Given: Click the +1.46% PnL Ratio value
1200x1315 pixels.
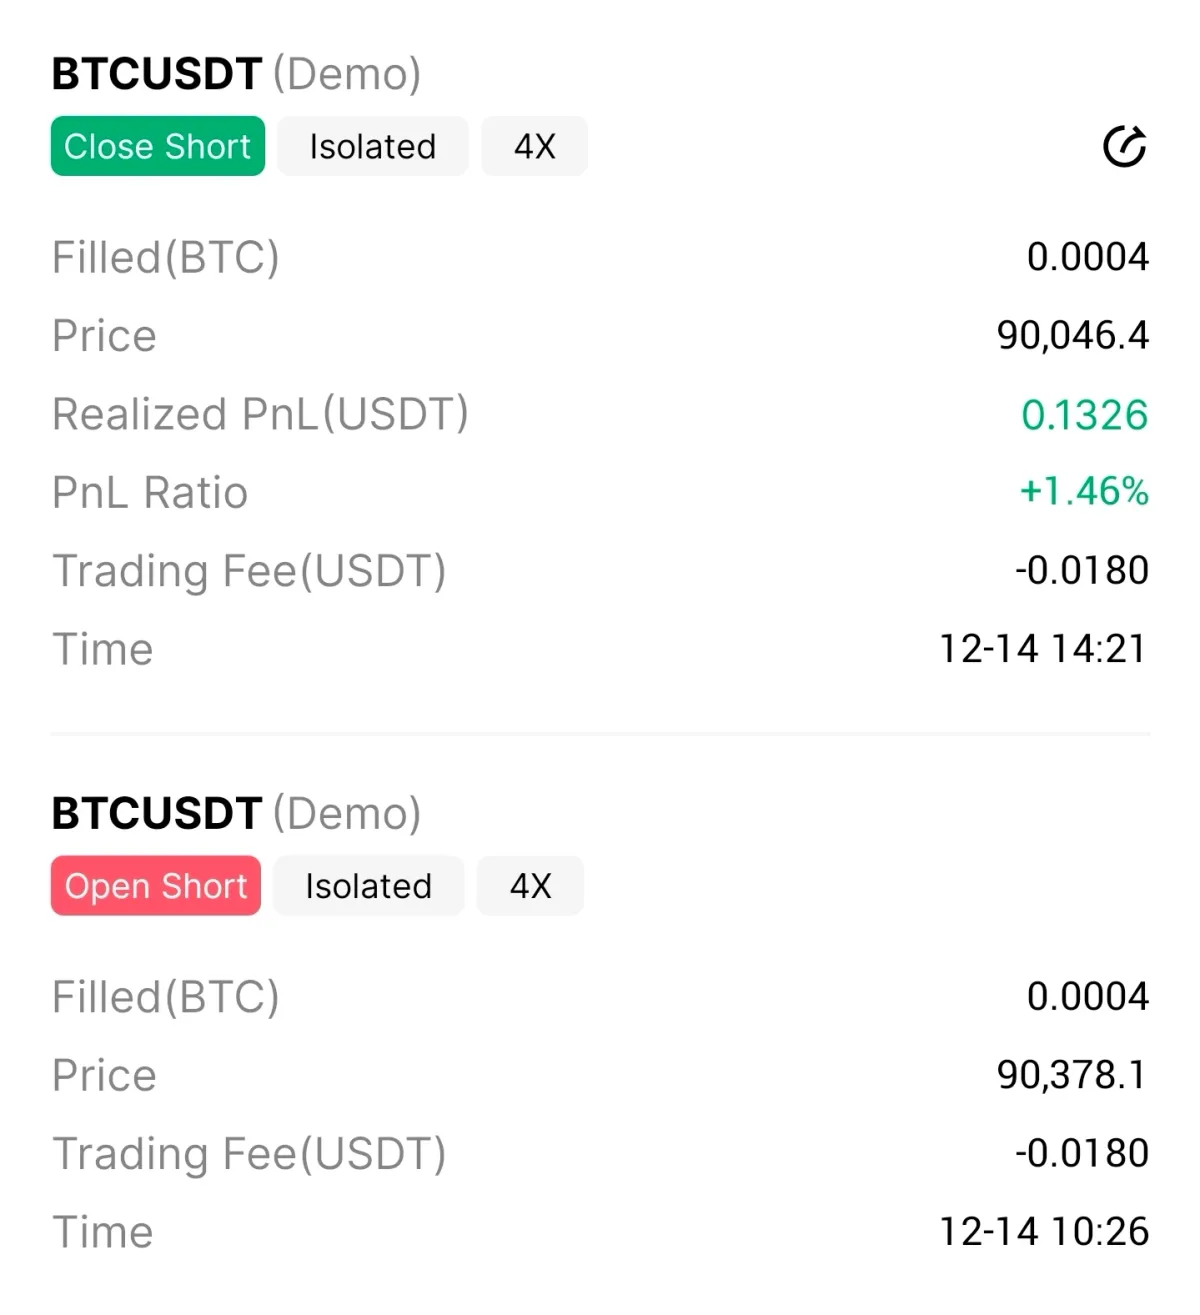Looking at the screenshot, I should 1084,492.
